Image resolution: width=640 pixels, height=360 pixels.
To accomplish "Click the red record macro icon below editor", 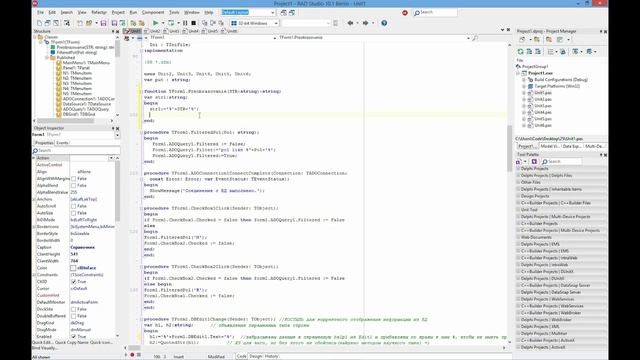I will [x=132, y=355].
